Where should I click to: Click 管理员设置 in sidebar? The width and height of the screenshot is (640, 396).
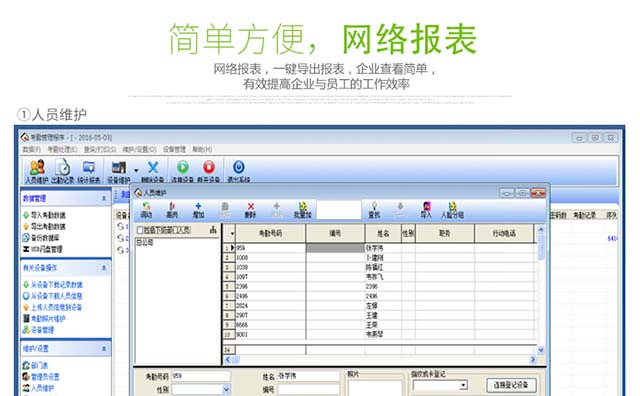pos(45,376)
